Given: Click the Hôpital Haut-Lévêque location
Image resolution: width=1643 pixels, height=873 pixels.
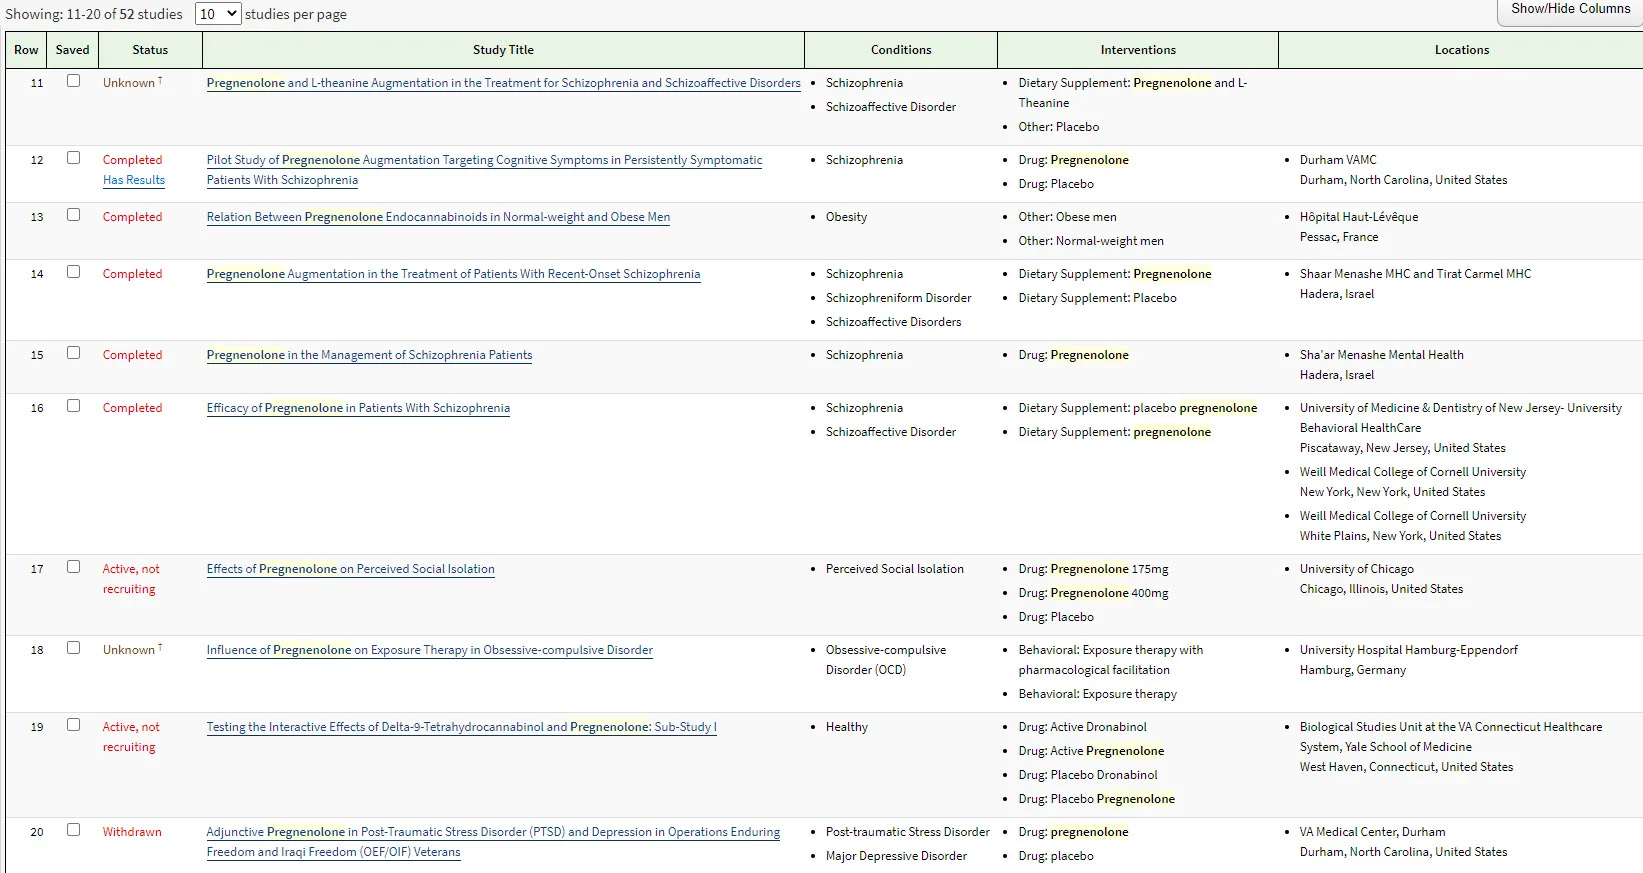Looking at the screenshot, I should click(1359, 217).
